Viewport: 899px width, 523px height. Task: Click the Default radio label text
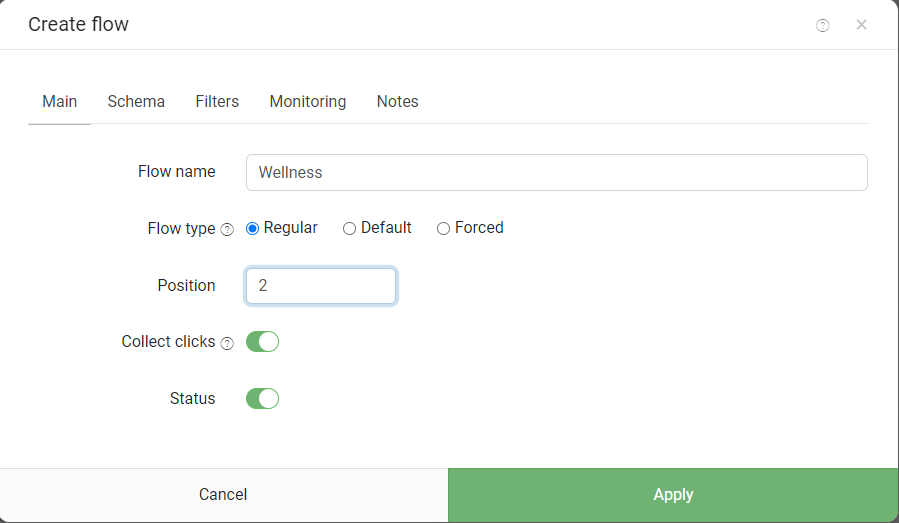[x=386, y=228]
